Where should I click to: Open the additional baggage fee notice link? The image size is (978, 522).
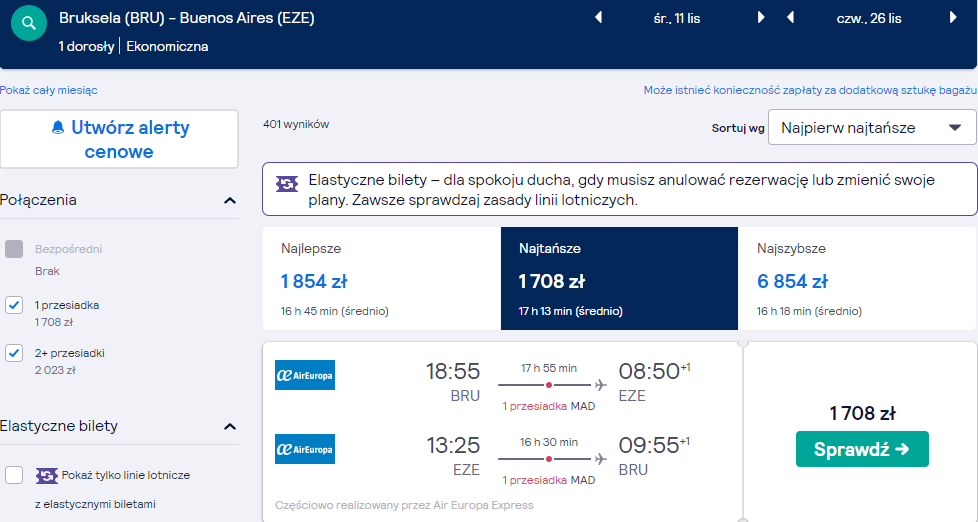810,90
